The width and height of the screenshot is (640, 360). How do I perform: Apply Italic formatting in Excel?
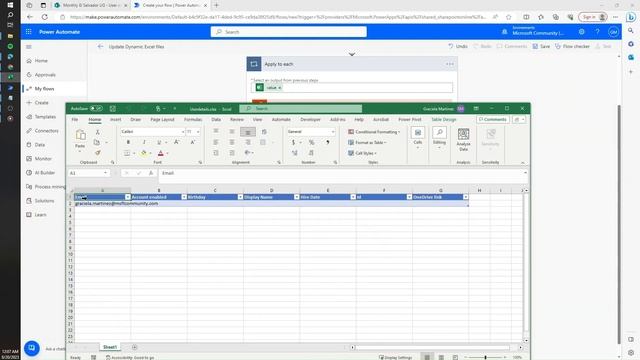[144, 142]
